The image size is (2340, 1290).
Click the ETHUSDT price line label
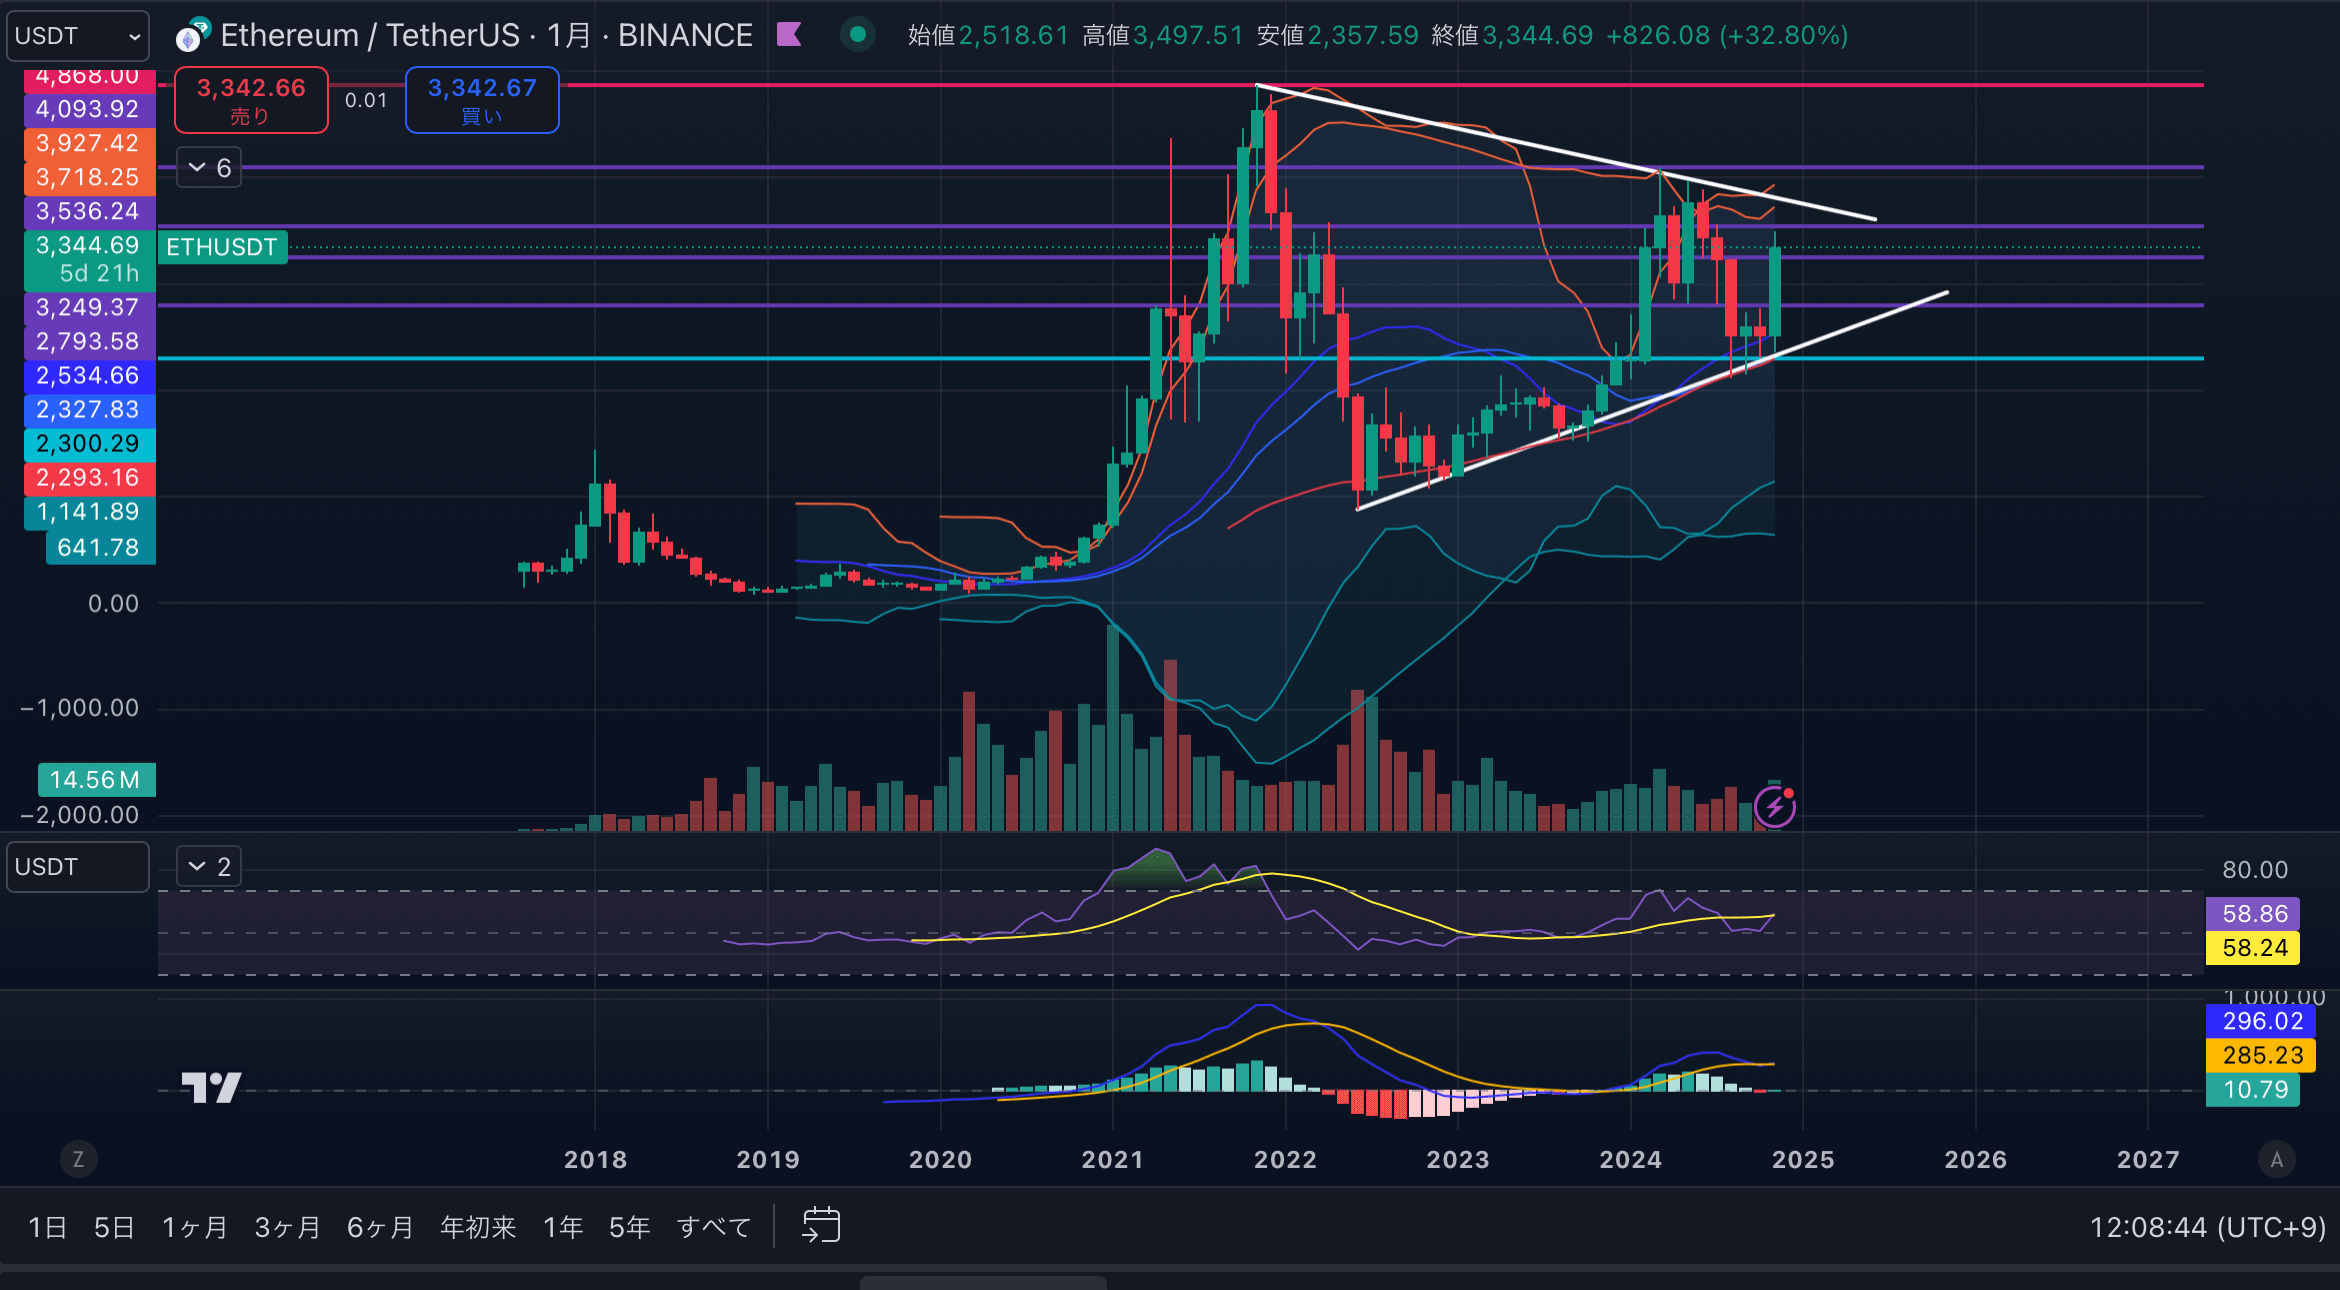[x=222, y=247]
